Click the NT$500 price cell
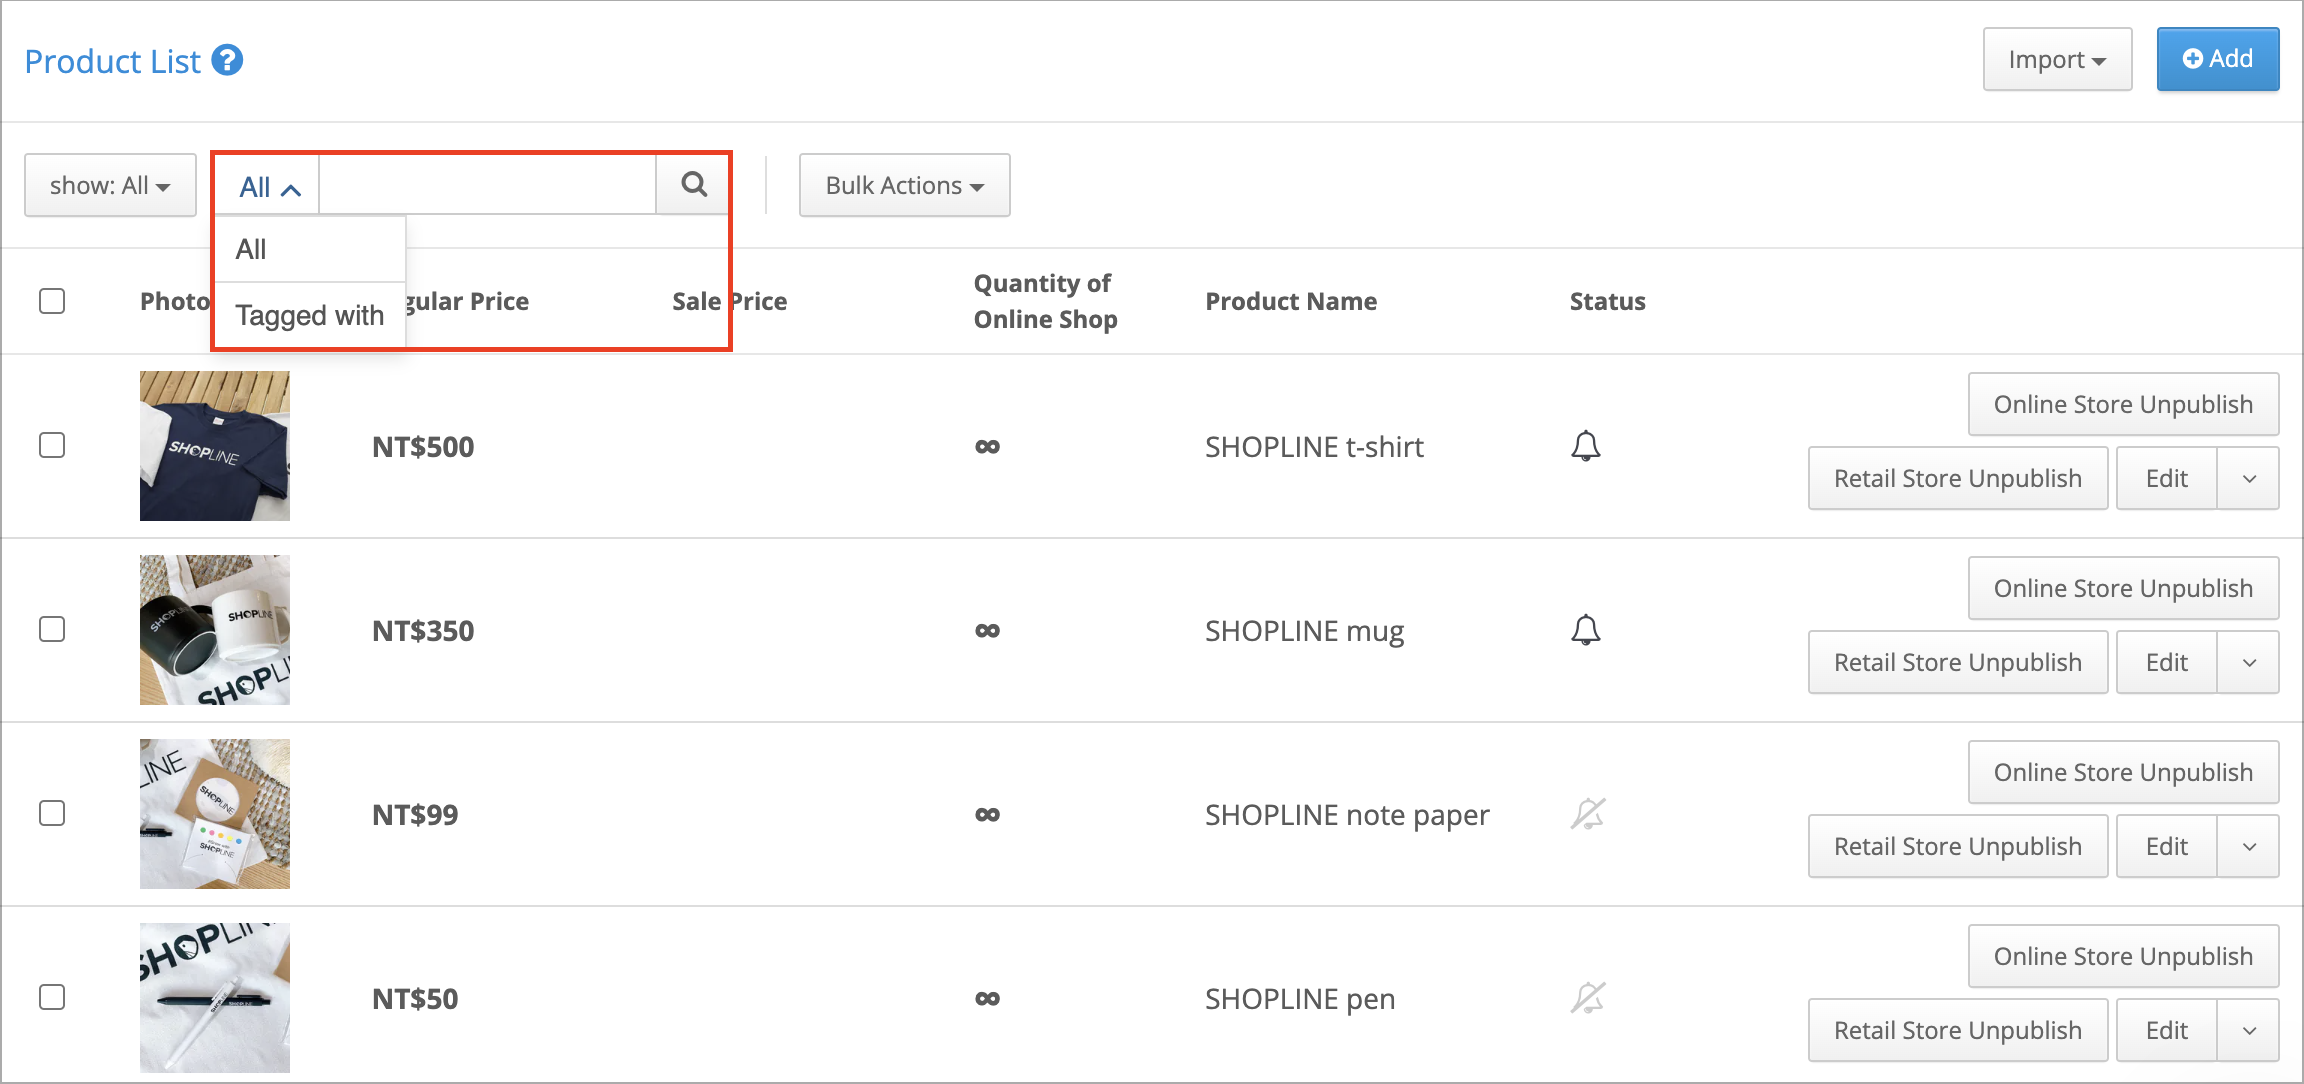The image size is (2304, 1084). tap(423, 447)
